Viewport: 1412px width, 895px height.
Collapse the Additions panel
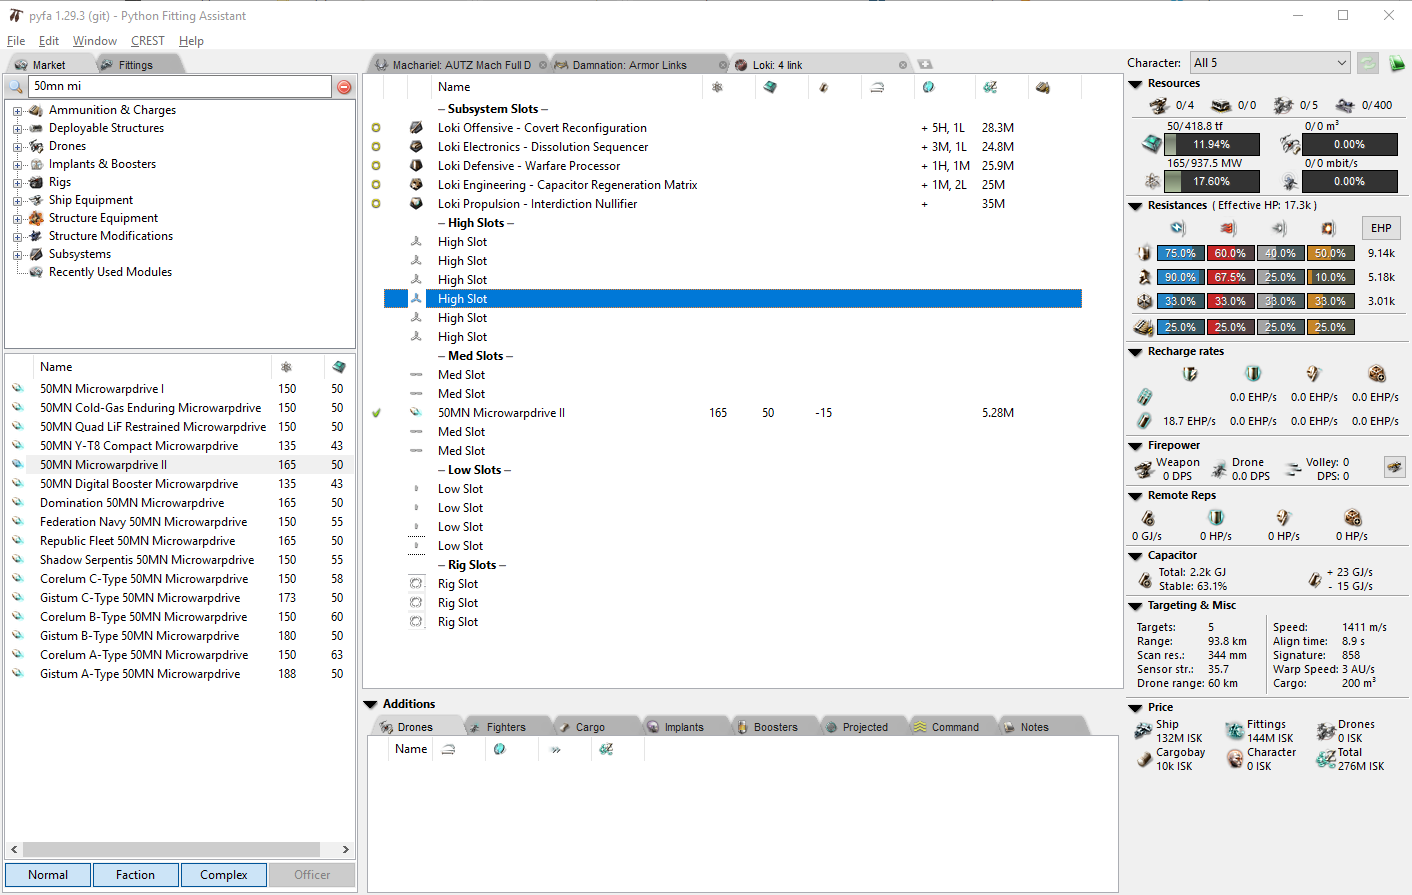pos(370,704)
